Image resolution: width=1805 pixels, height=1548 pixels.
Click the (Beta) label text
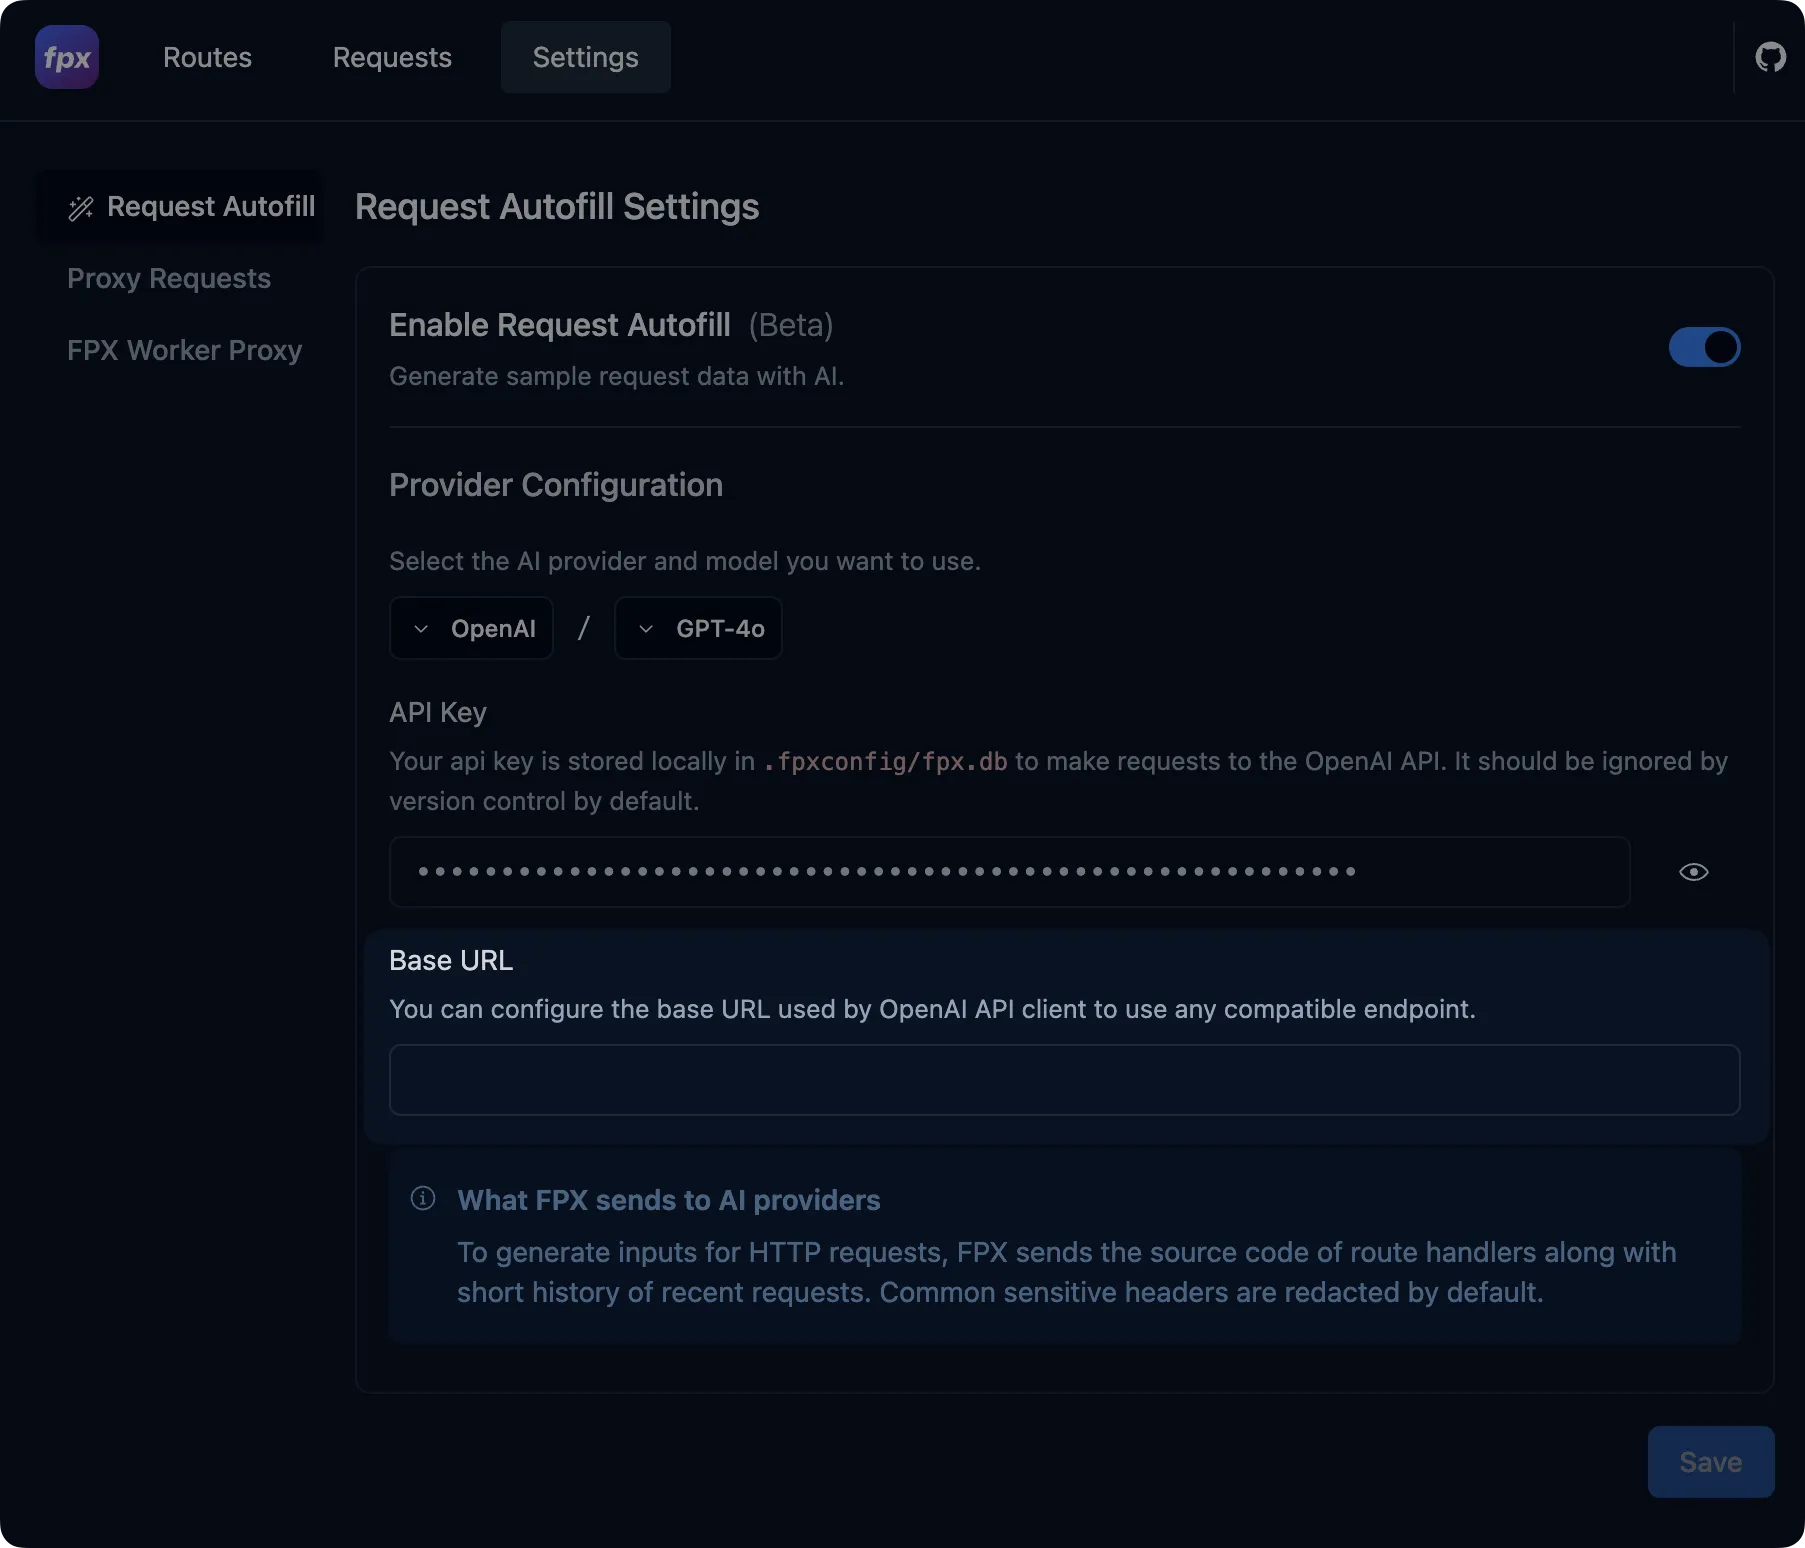click(791, 325)
